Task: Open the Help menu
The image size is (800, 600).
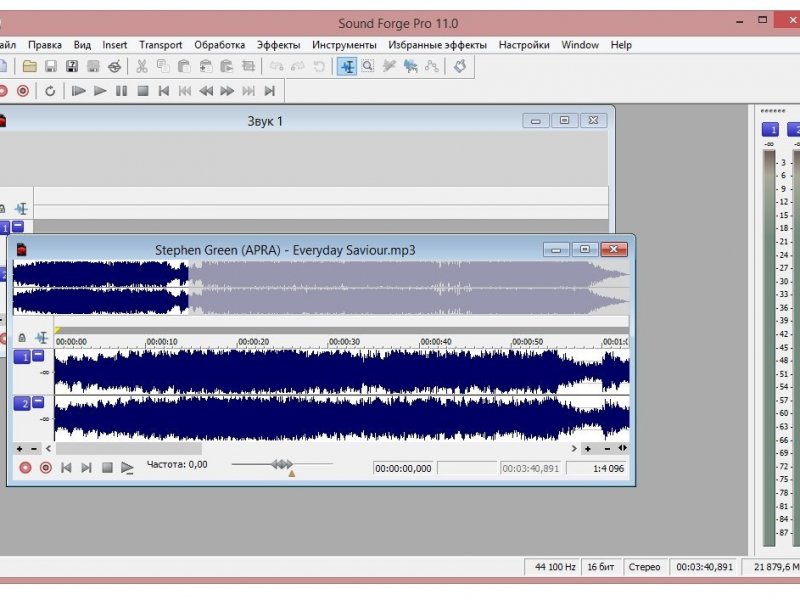Action: tap(621, 45)
